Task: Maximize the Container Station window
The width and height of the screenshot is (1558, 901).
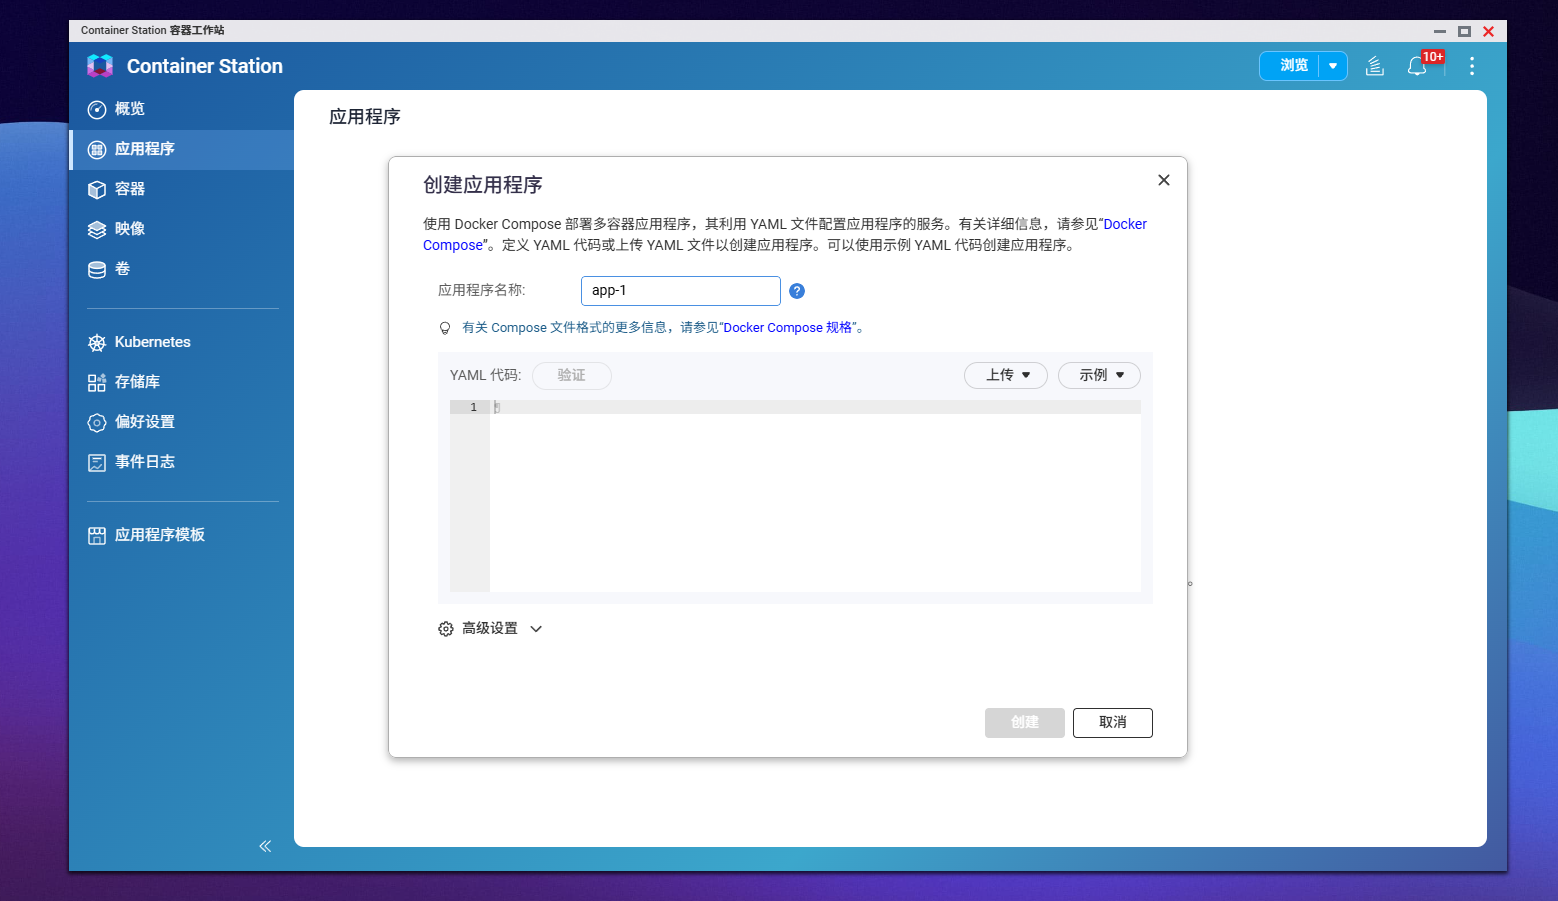Action: [1464, 31]
